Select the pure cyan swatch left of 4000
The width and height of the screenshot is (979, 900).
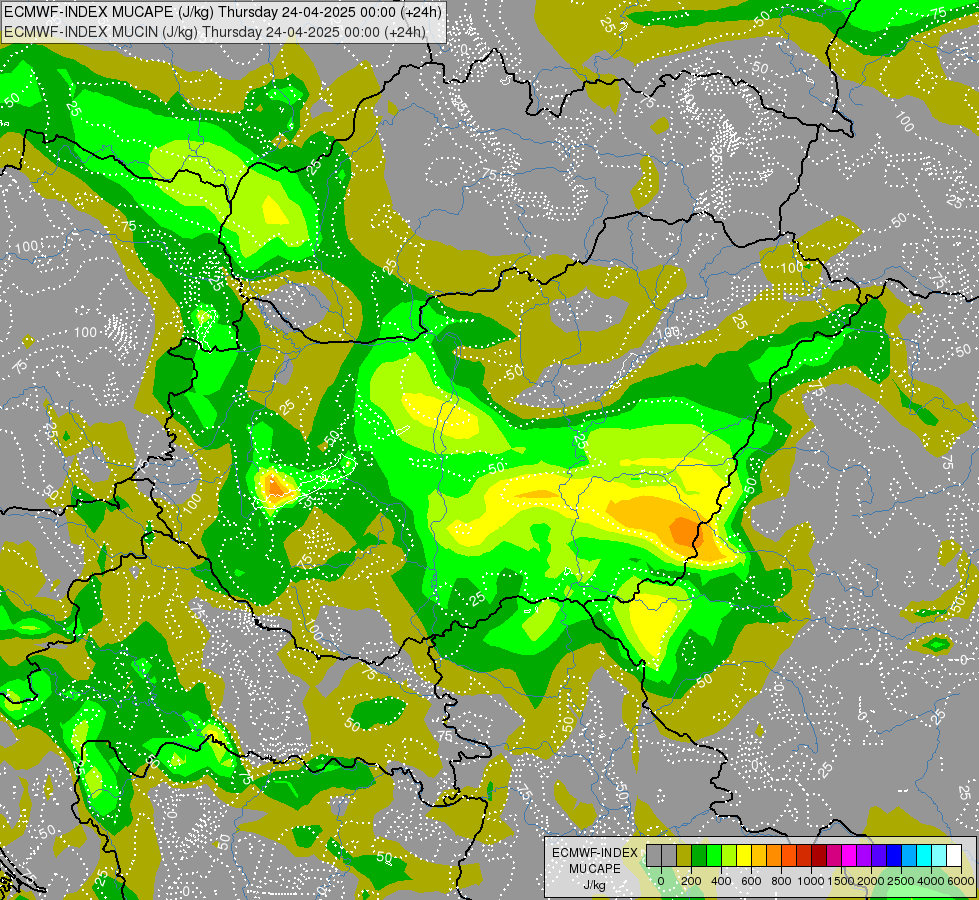[925, 855]
